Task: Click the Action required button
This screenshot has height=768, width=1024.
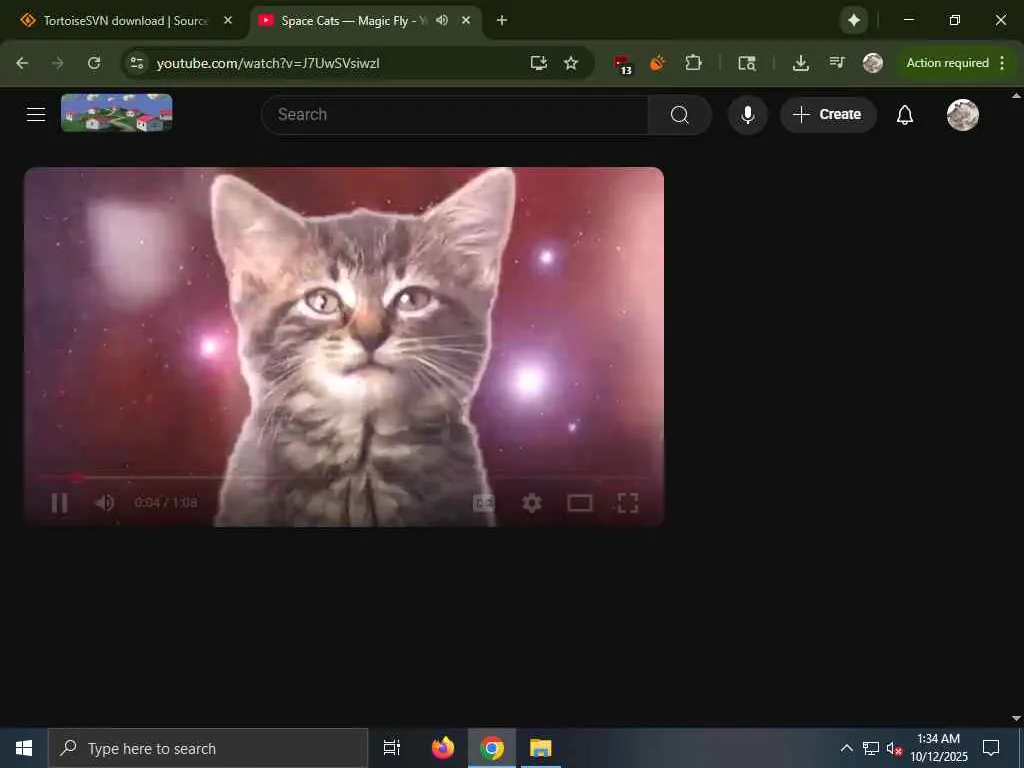Action: [948, 63]
